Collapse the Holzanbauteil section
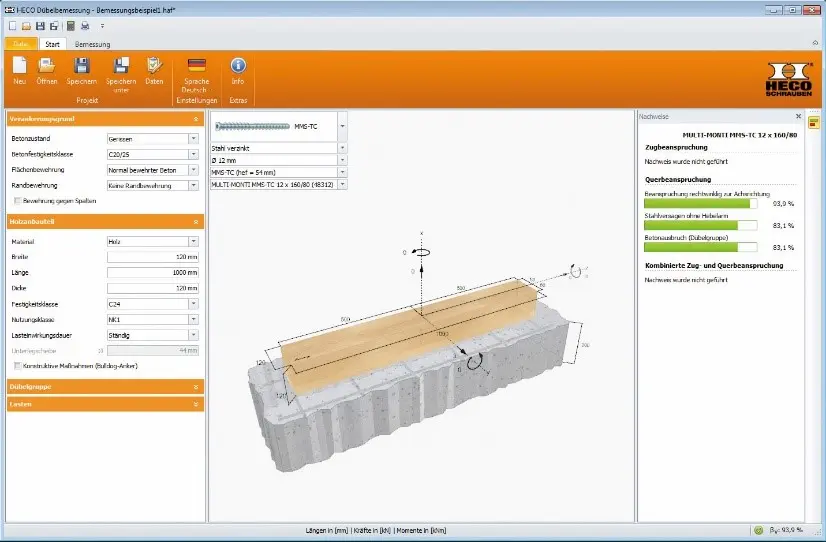Image resolution: width=826 pixels, height=542 pixels. 196,222
